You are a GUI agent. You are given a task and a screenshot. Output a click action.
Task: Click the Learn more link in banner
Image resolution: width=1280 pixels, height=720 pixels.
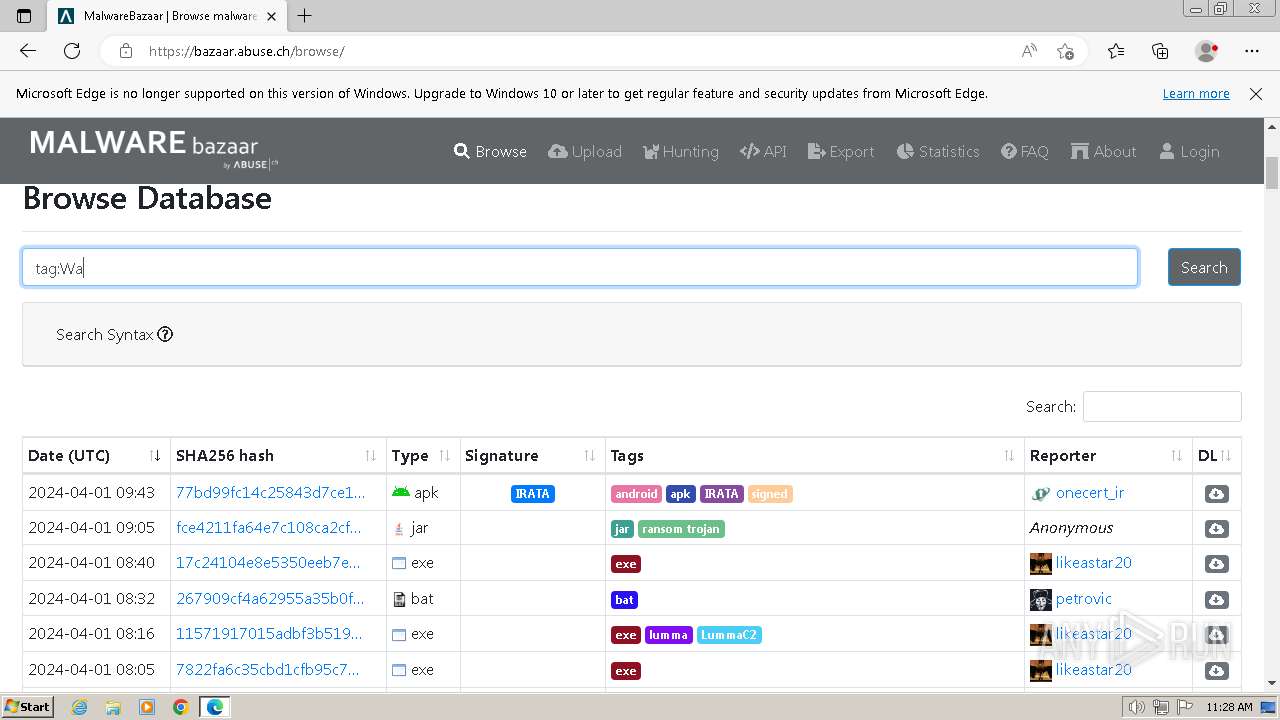pyautogui.click(x=1196, y=93)
